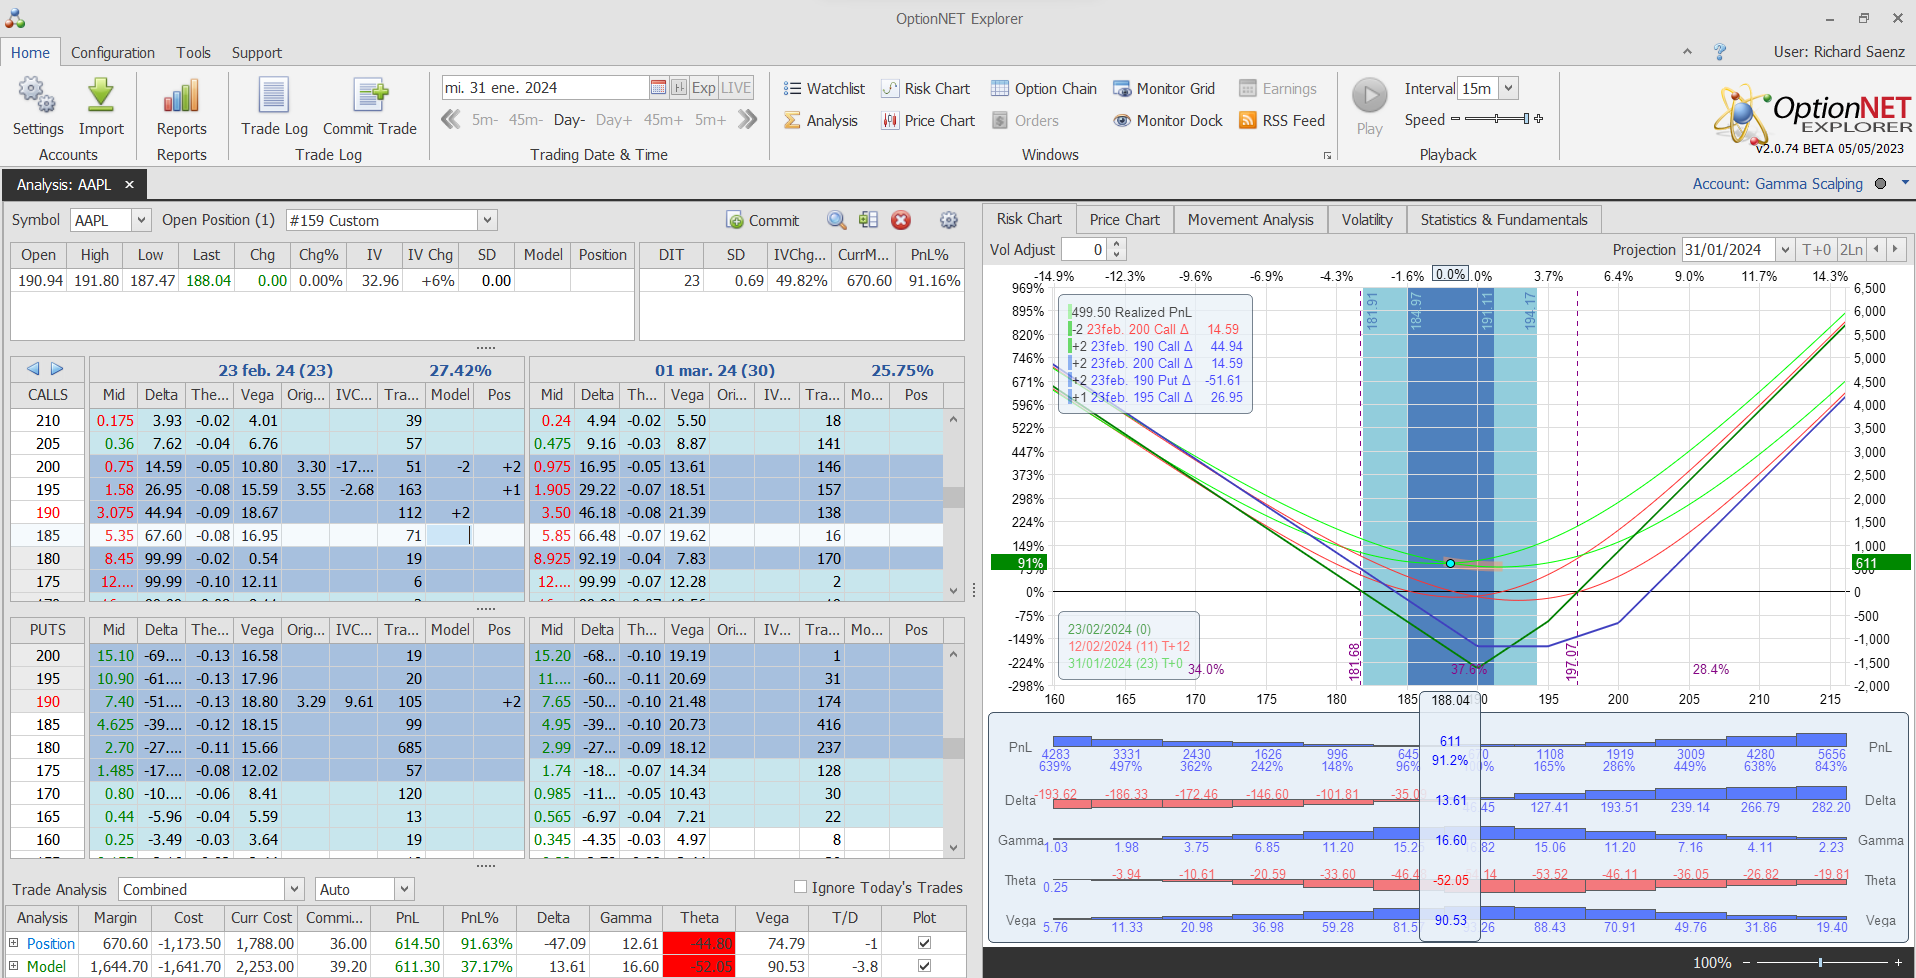The height and width of the screenshot is (978, 1916).
Task: Open Analysis window from ribbon
Action: pyautogui.click(x=820, y=121)
